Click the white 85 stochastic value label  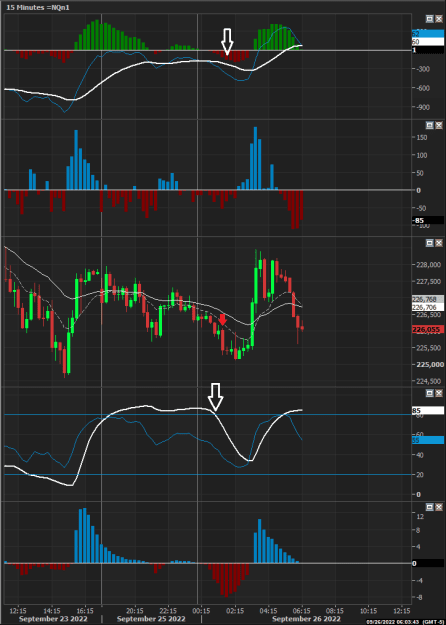point(428,411)
